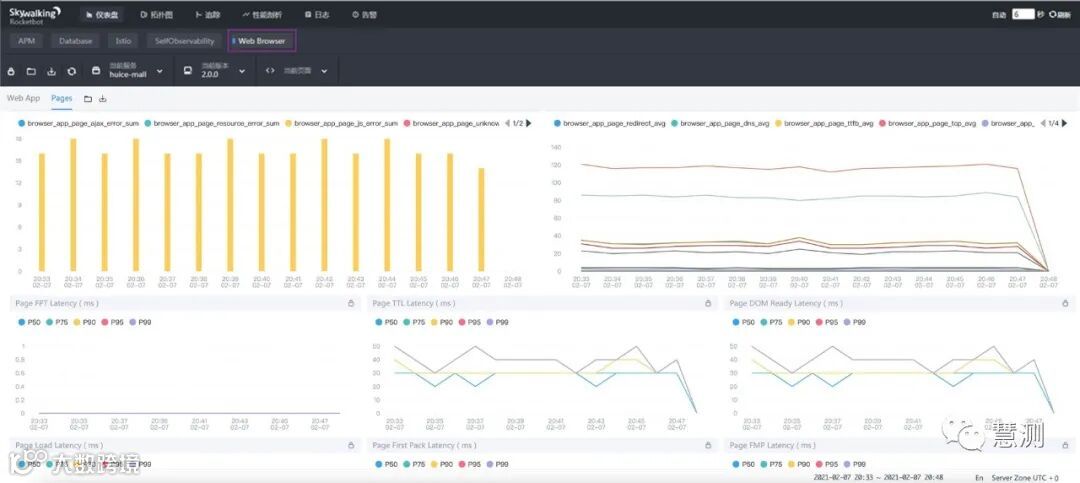This screenshot has width=1080, height=483.
Task: Click the toolbar download export icon
Action: click(x=51, y=71)
